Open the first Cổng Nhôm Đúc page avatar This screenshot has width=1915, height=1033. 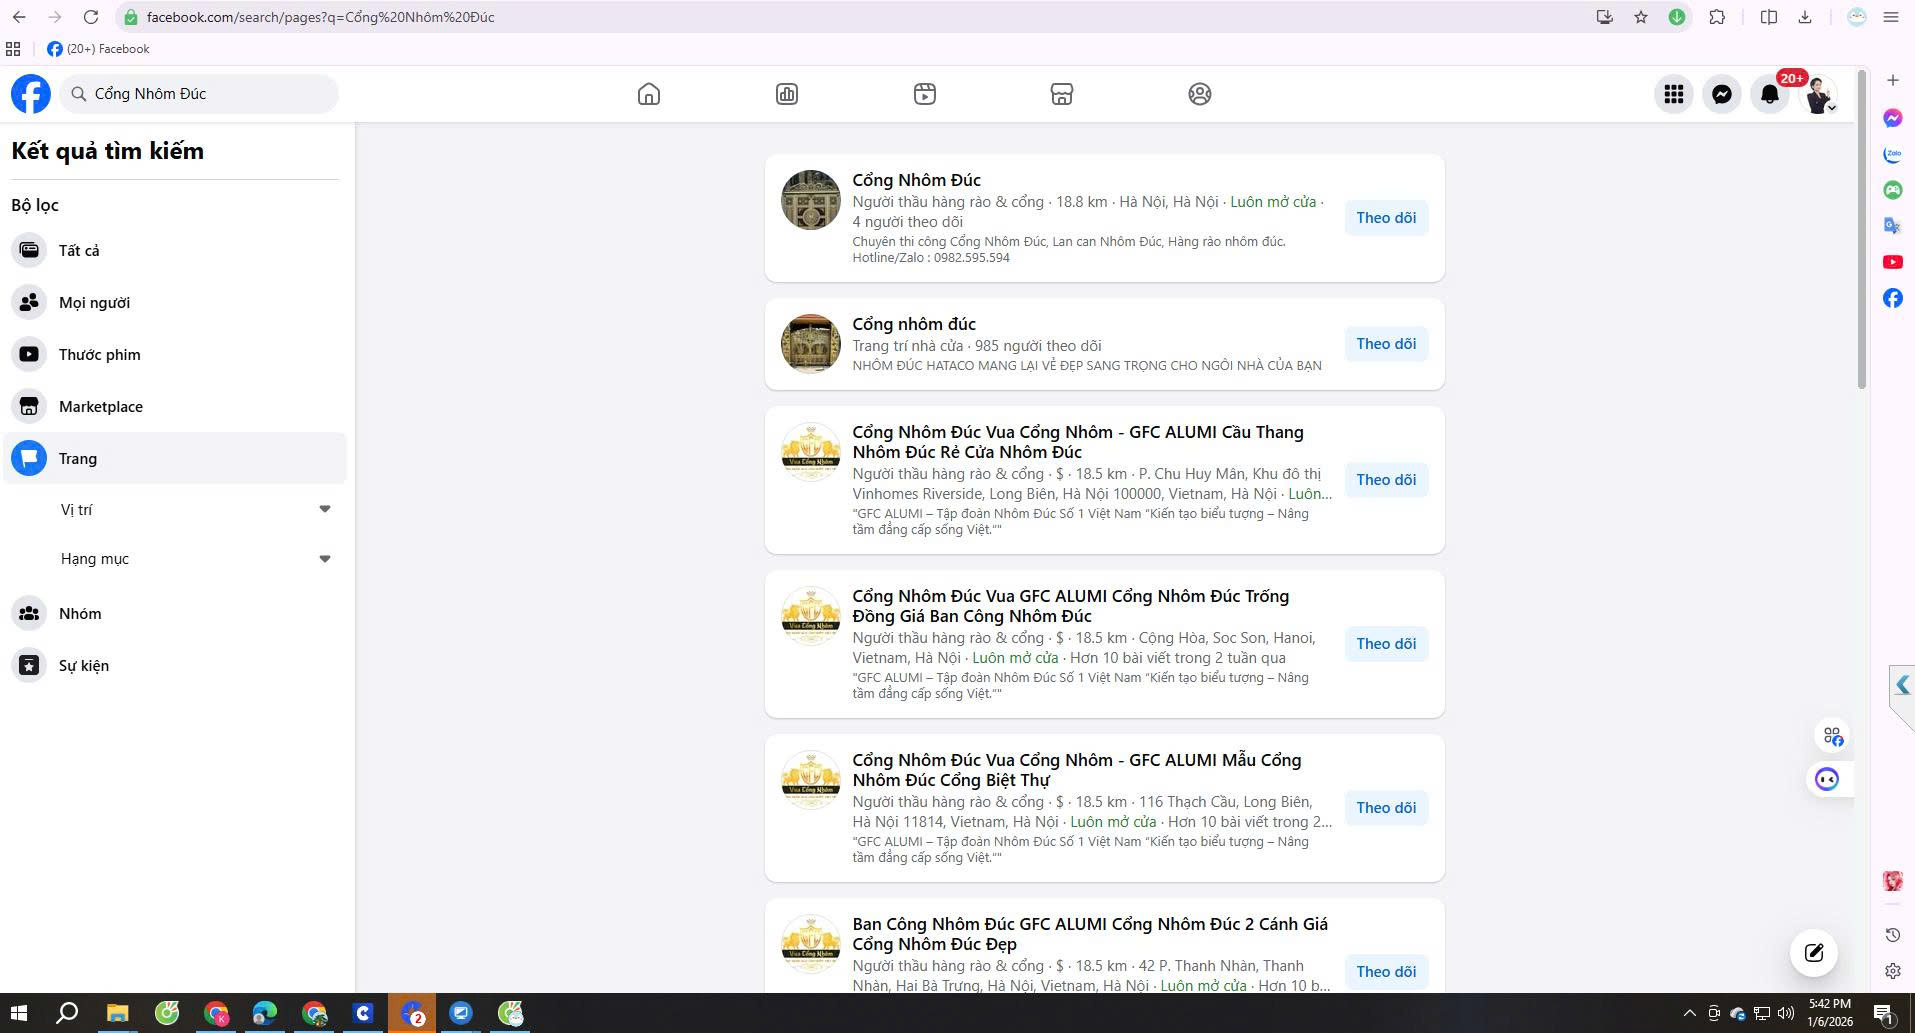[x=811, y=200]
